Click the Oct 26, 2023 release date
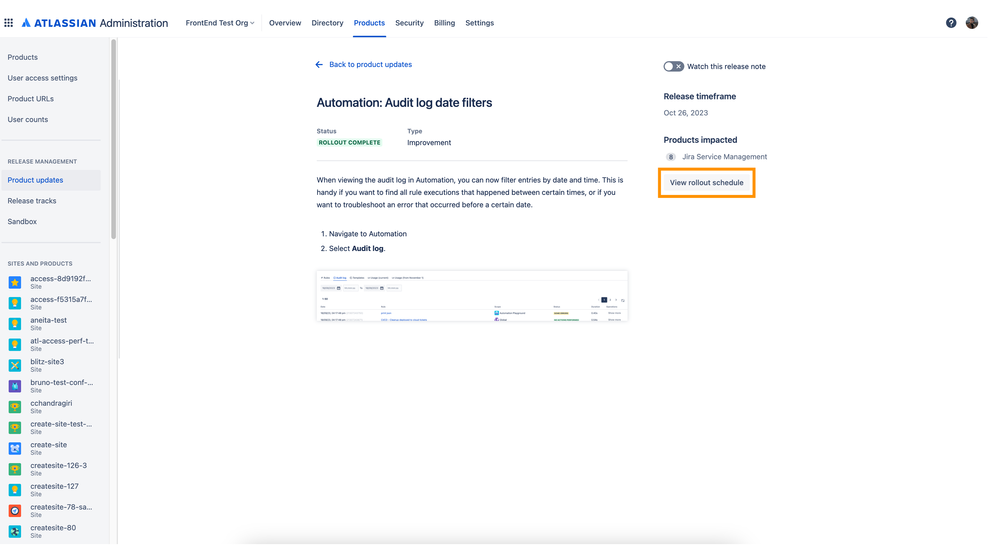 686,113
